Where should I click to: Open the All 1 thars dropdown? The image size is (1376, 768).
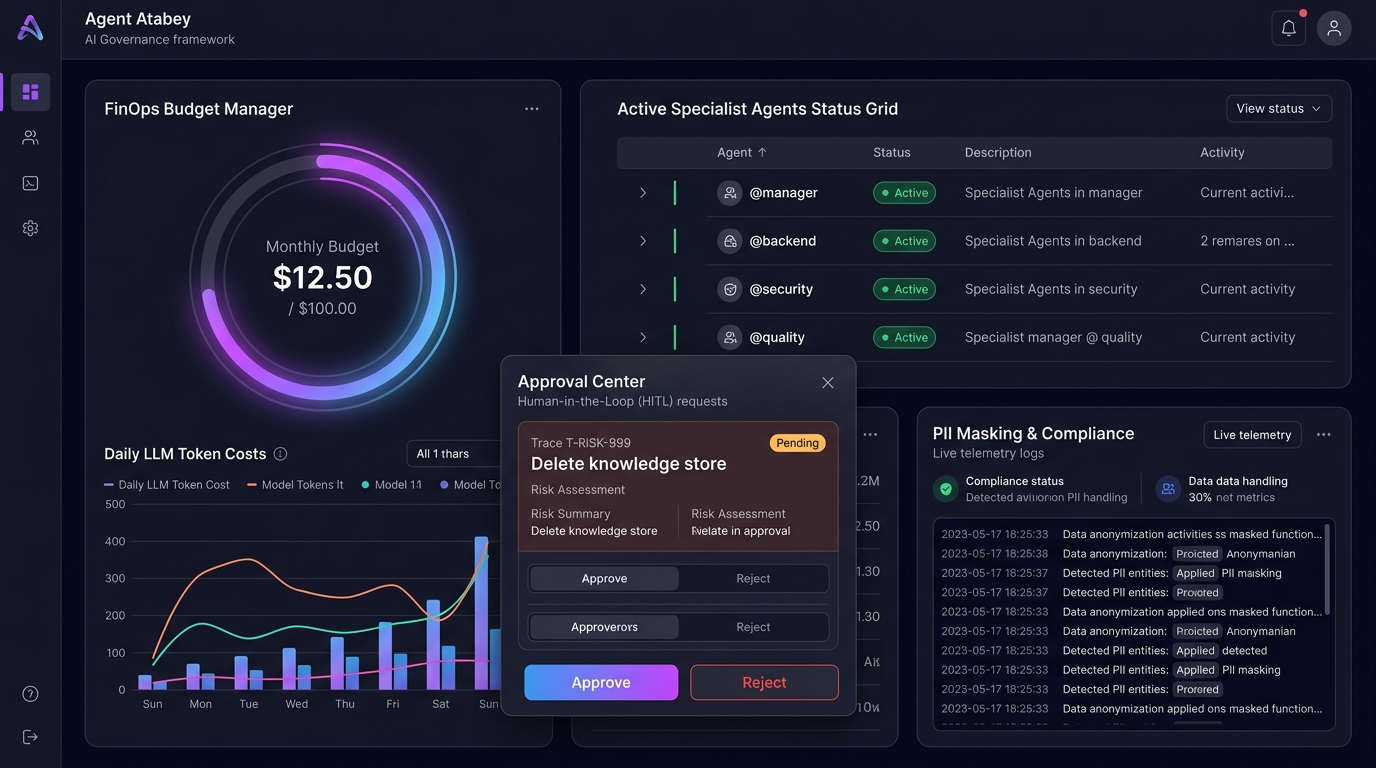[453, 454]
